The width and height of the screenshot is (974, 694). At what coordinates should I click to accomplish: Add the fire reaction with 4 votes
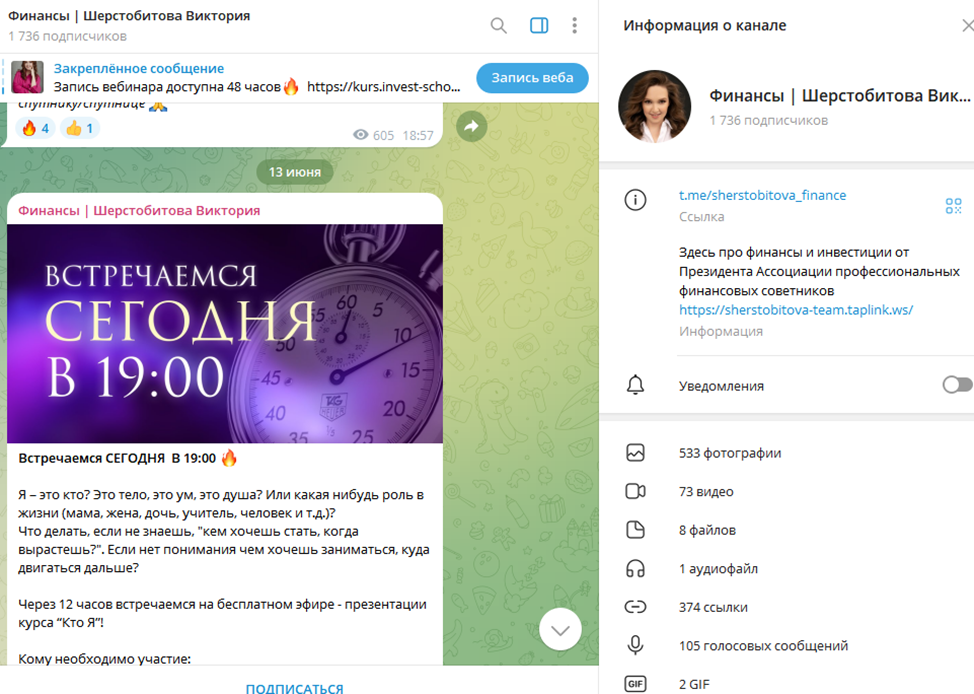[x=35, y=129]
